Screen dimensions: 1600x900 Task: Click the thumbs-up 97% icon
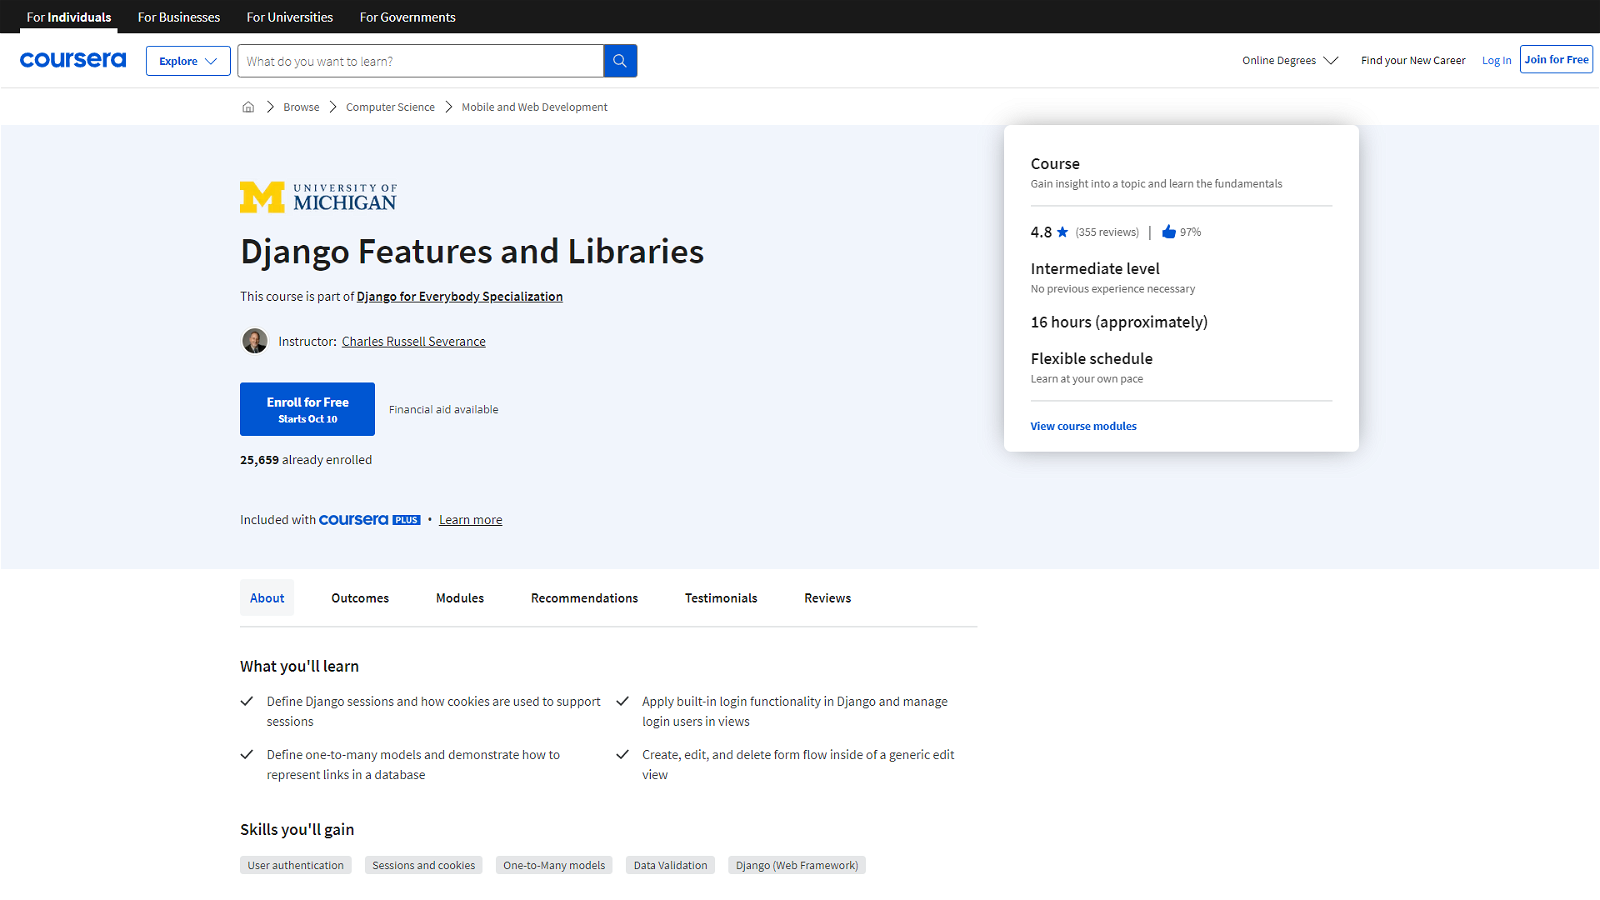(x=1169, y=232)
